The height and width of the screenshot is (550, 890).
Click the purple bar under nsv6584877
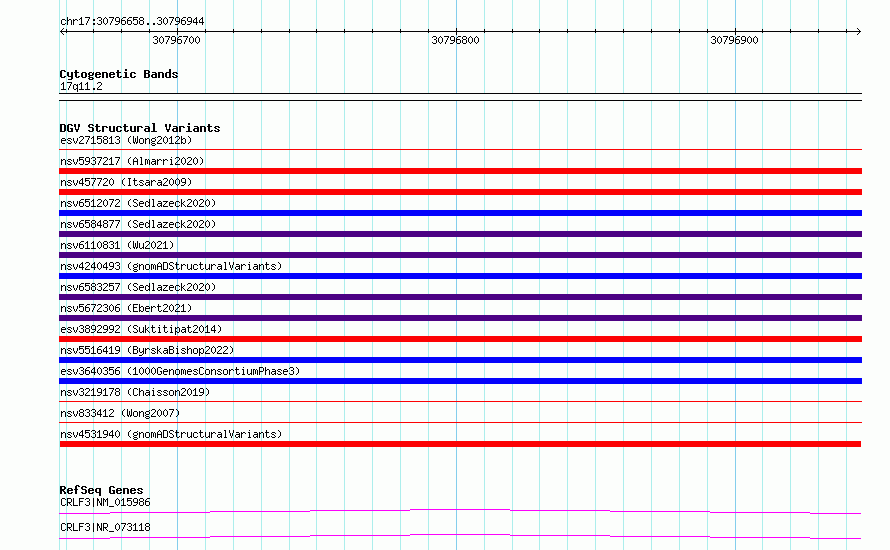460,234
